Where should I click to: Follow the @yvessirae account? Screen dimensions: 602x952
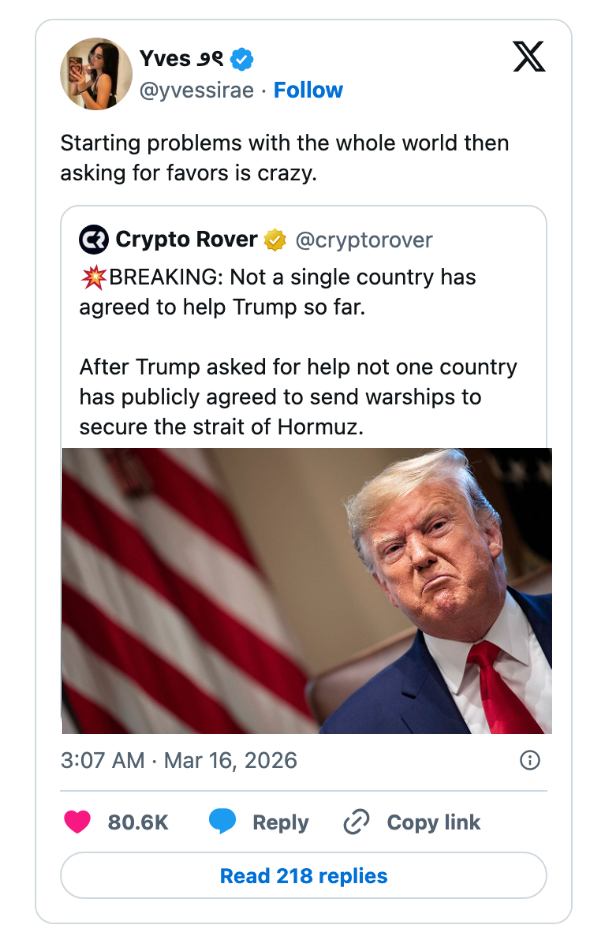[308, 90]
